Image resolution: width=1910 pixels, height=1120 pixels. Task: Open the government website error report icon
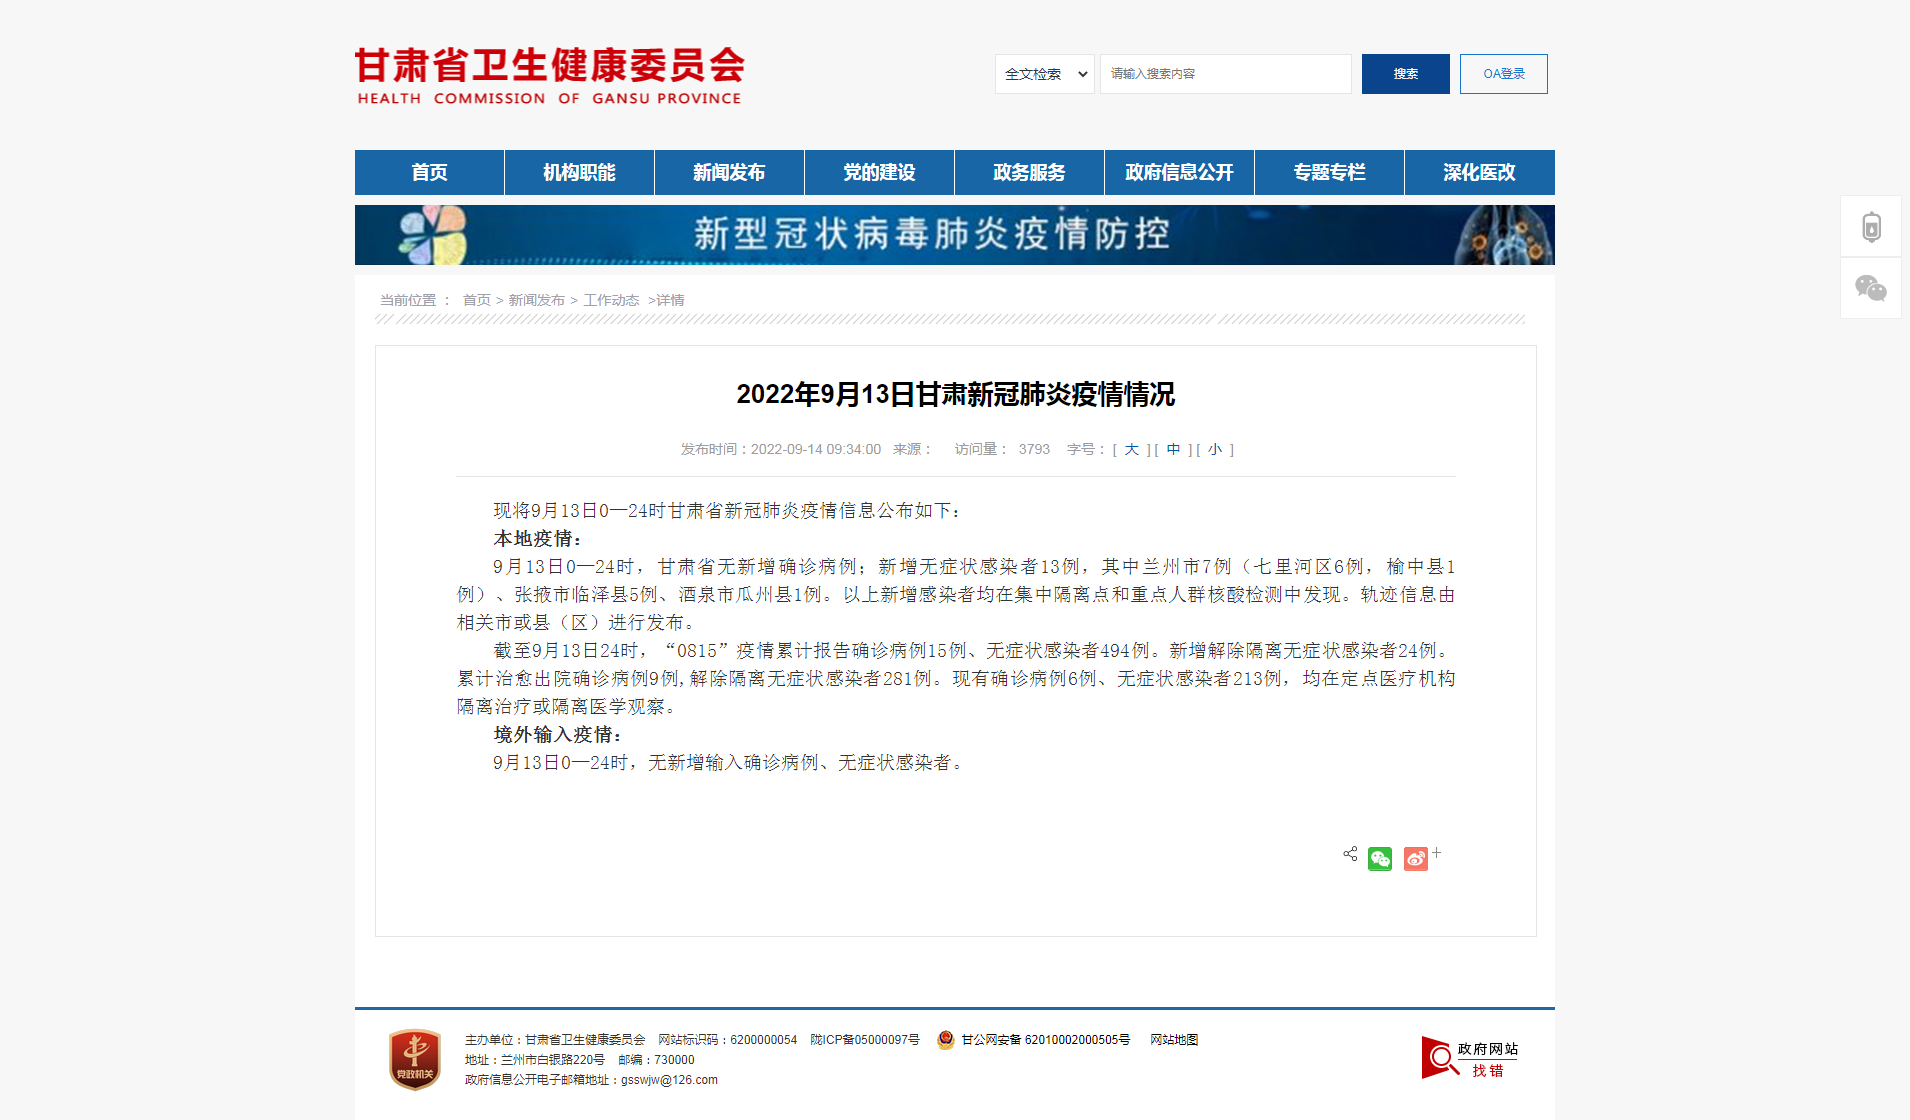1469,1058
